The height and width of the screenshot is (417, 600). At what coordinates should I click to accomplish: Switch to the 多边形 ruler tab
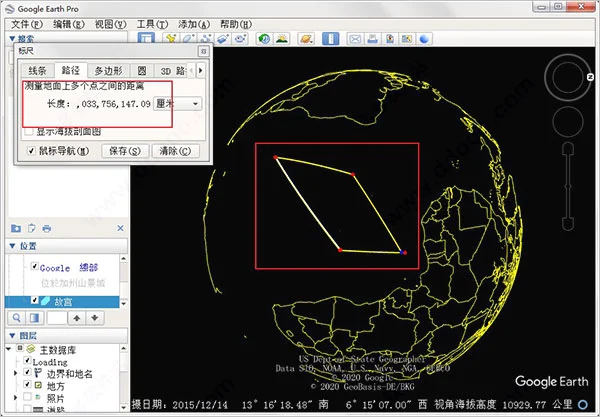109,71
